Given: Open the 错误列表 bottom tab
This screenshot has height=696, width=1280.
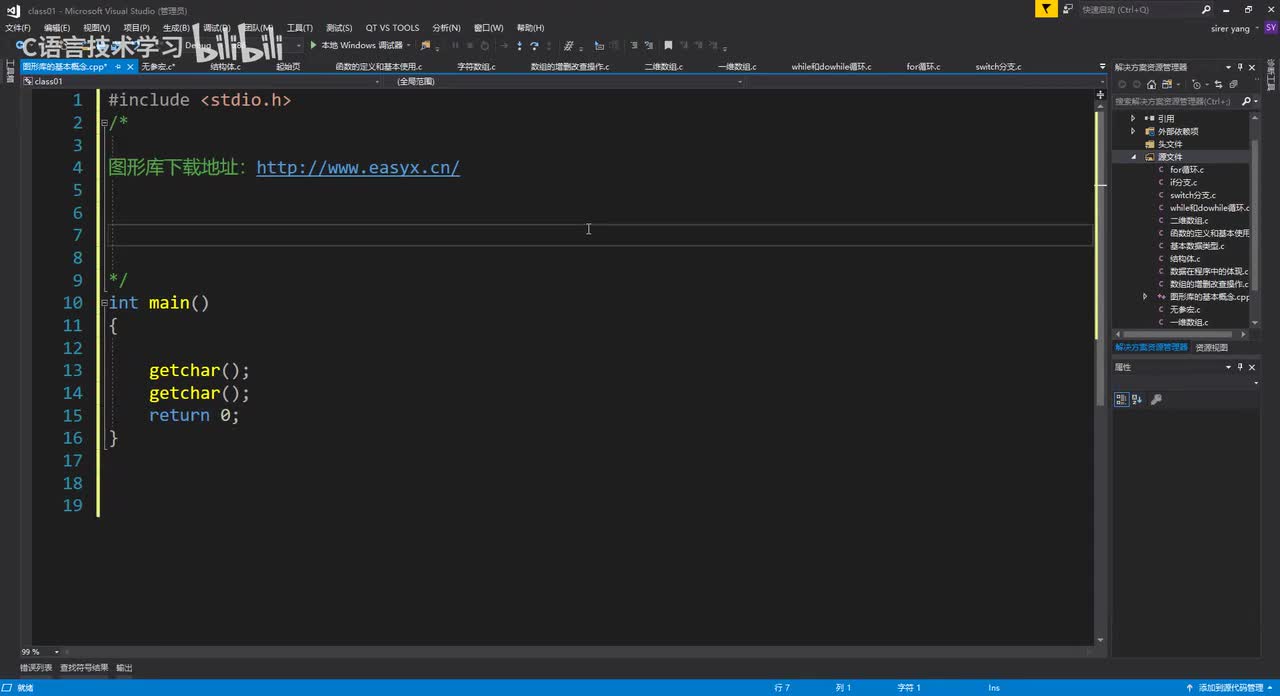Looking at the screenshot, I should pyautogui.click(x=36, y=667).
